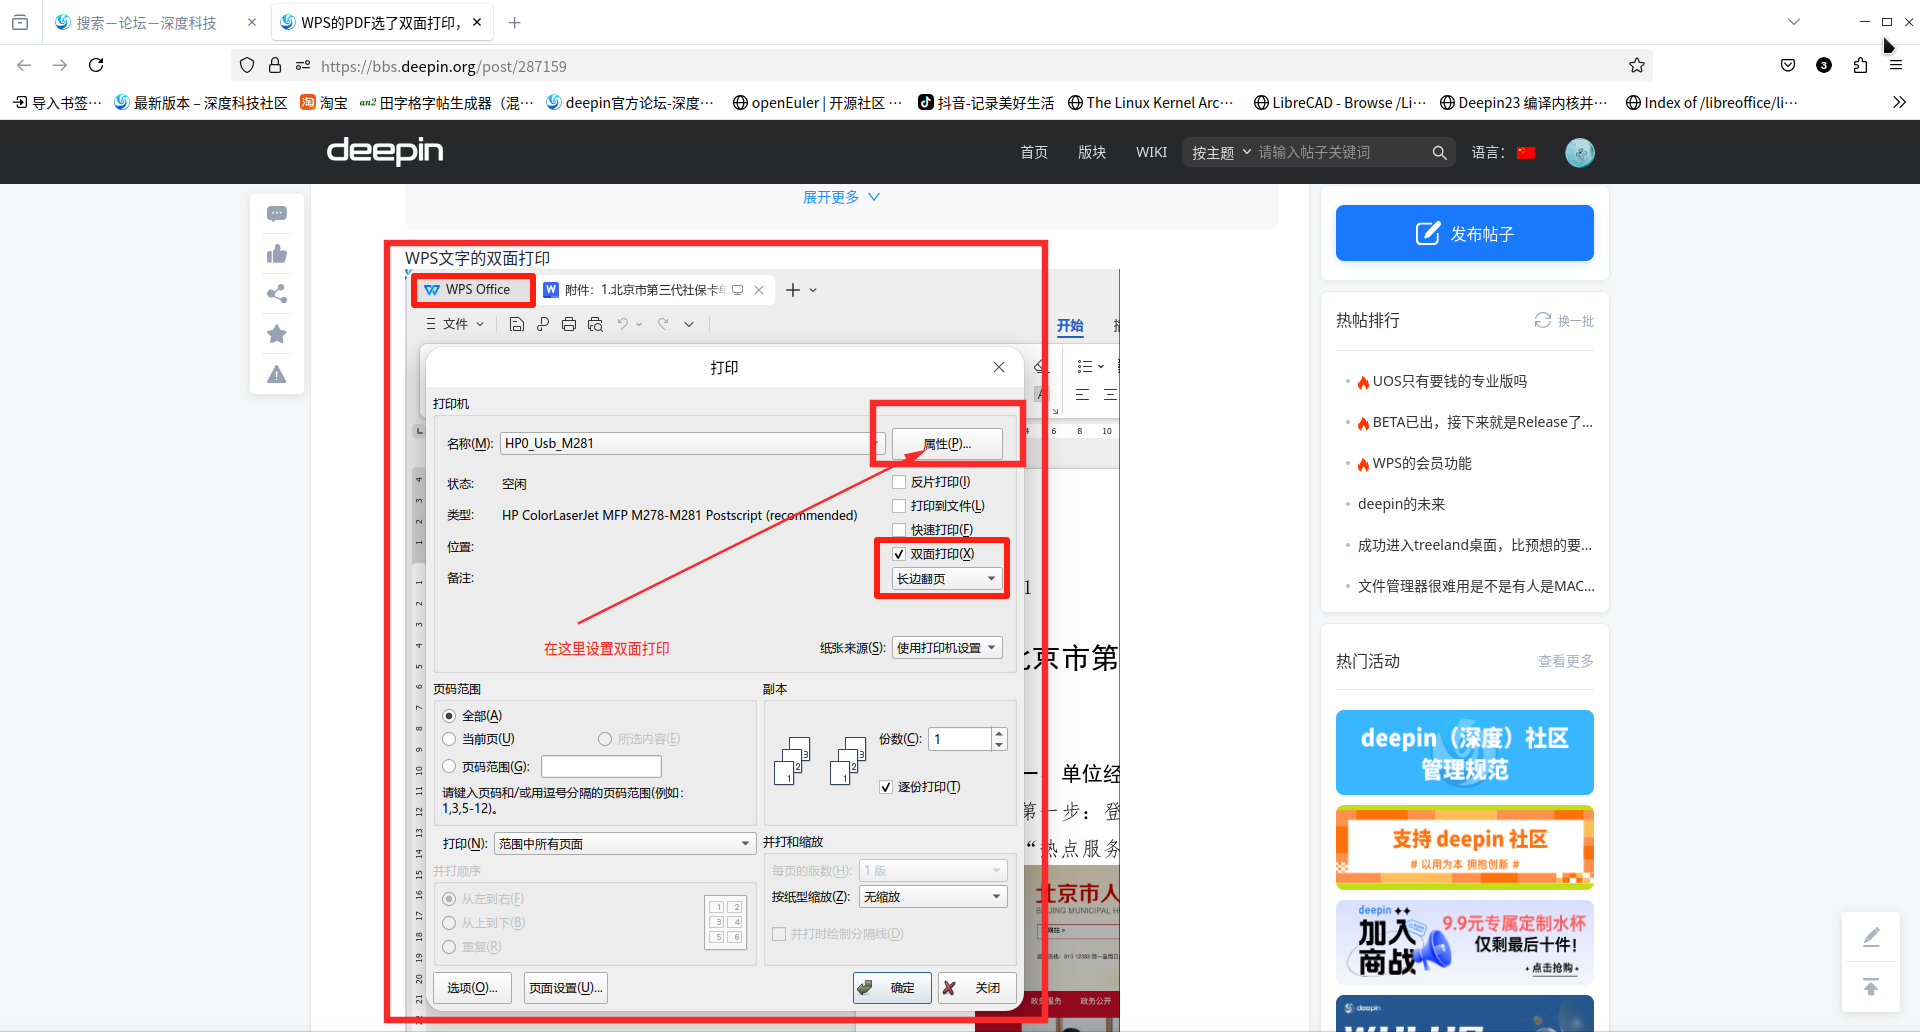Favorite the post with sidebar star

click(277, 334)
